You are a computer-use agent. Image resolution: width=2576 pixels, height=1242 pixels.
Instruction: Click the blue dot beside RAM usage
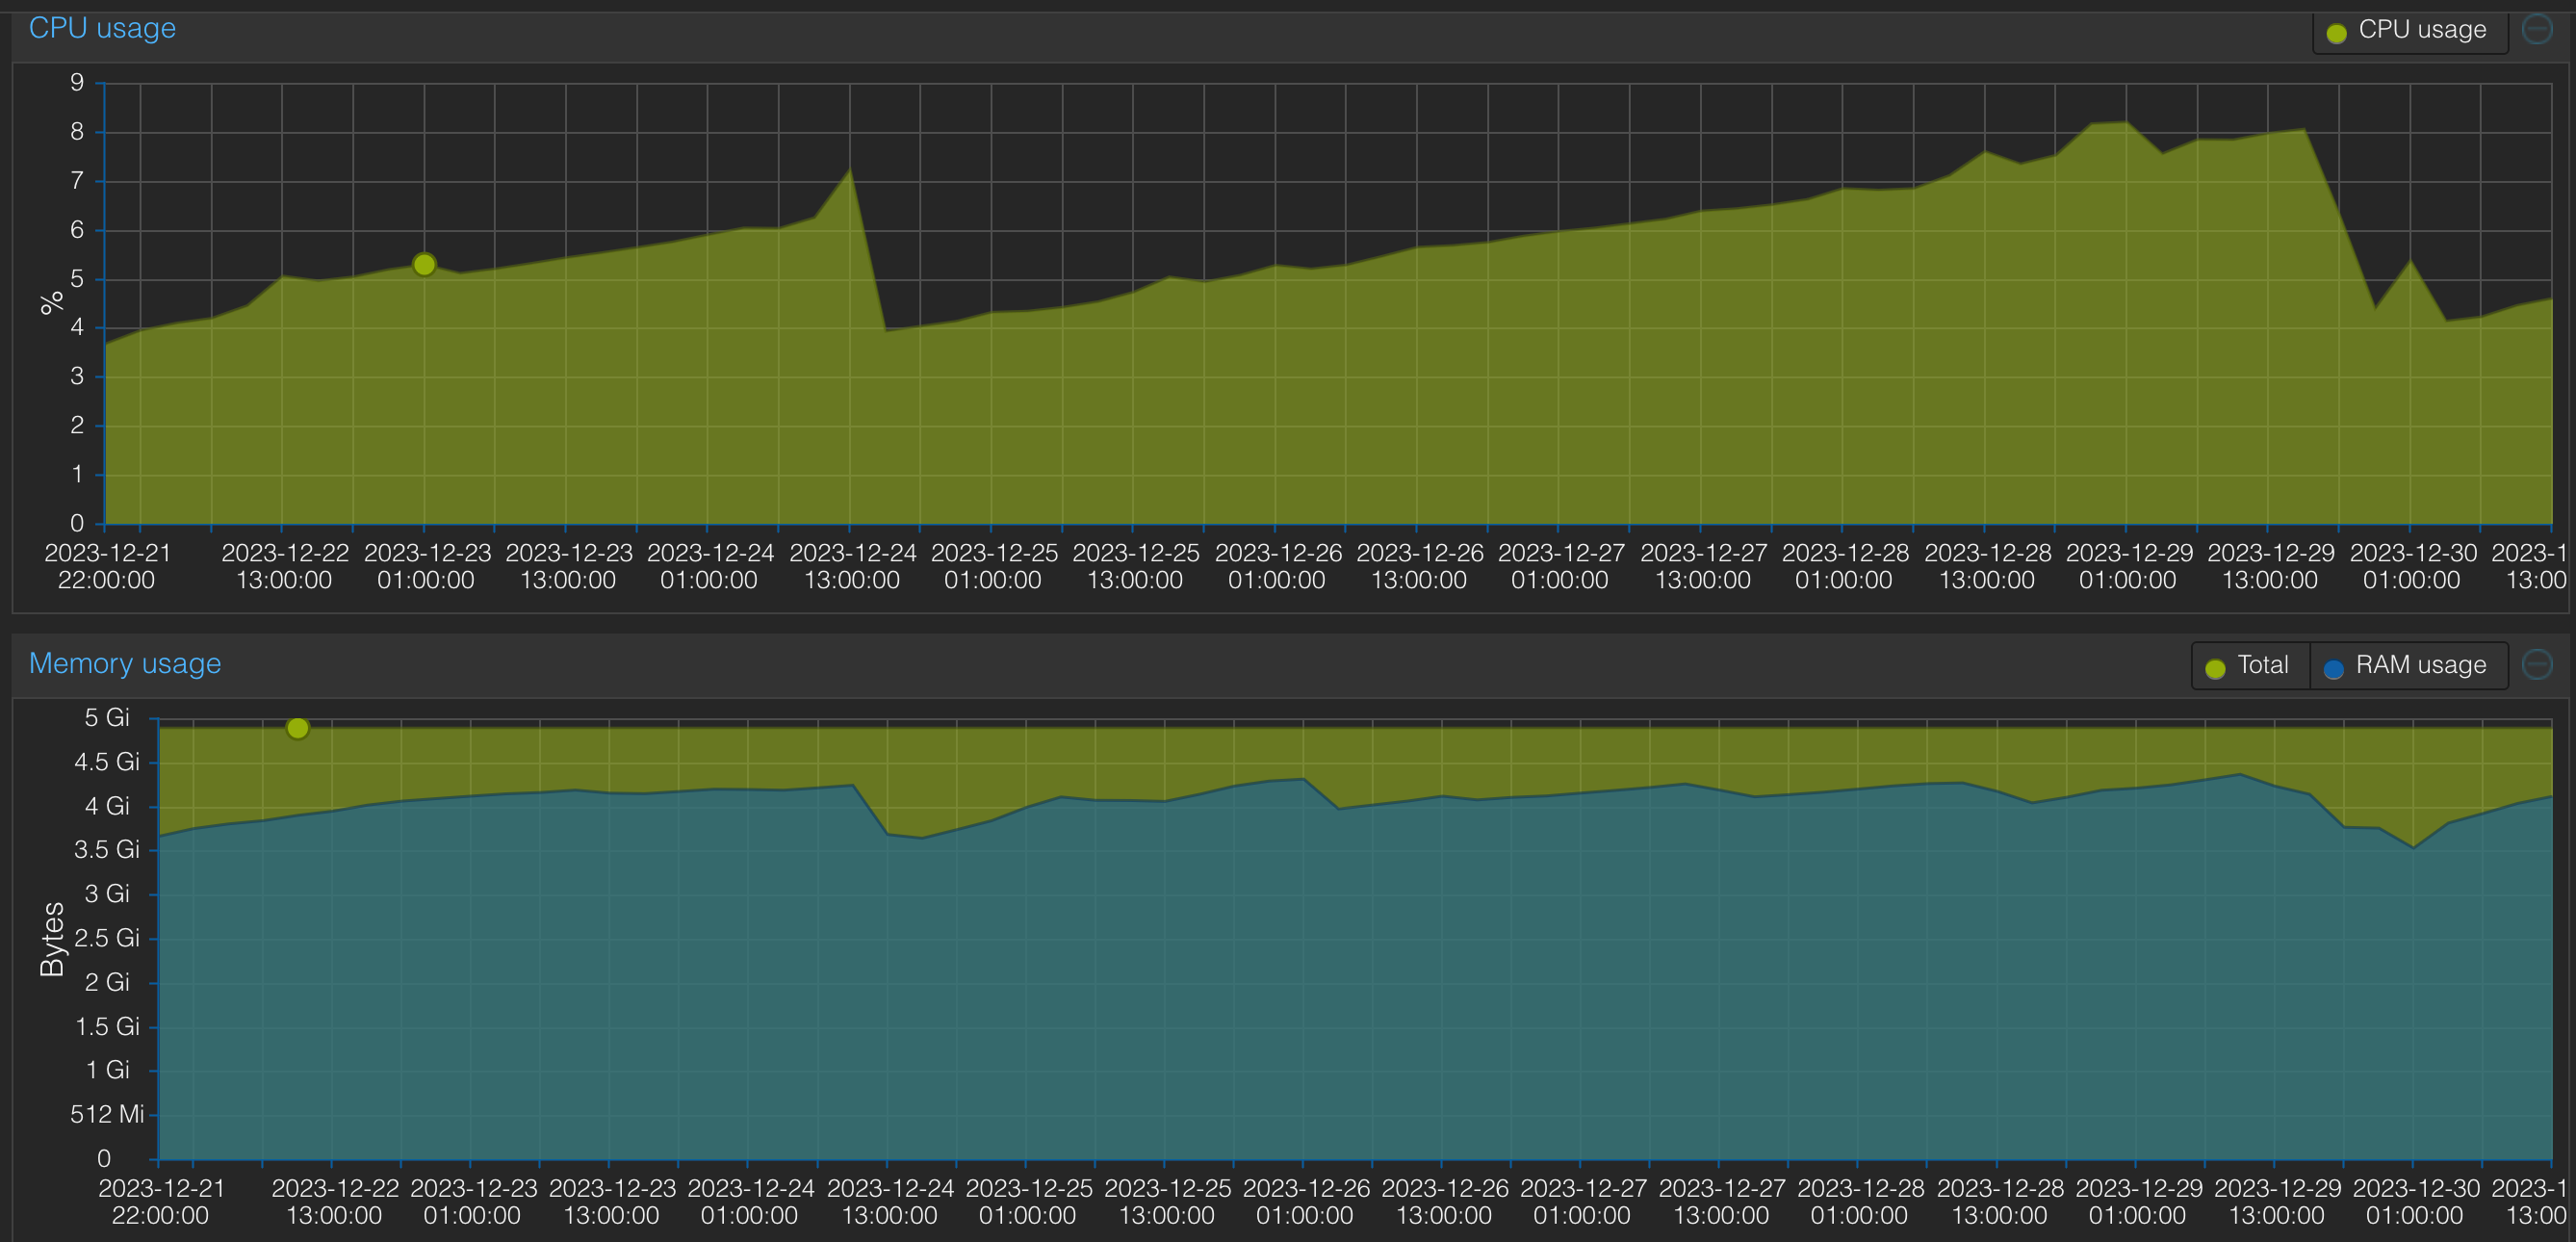[2333, 668]
